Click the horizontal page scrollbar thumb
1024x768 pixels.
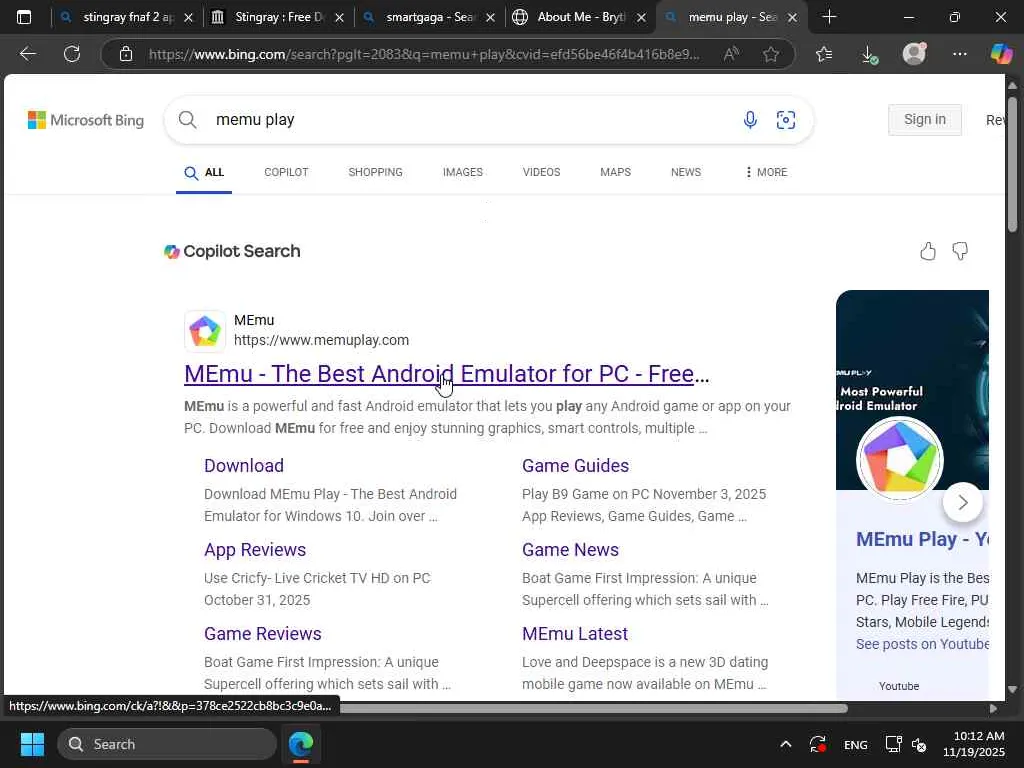(593, 709)
